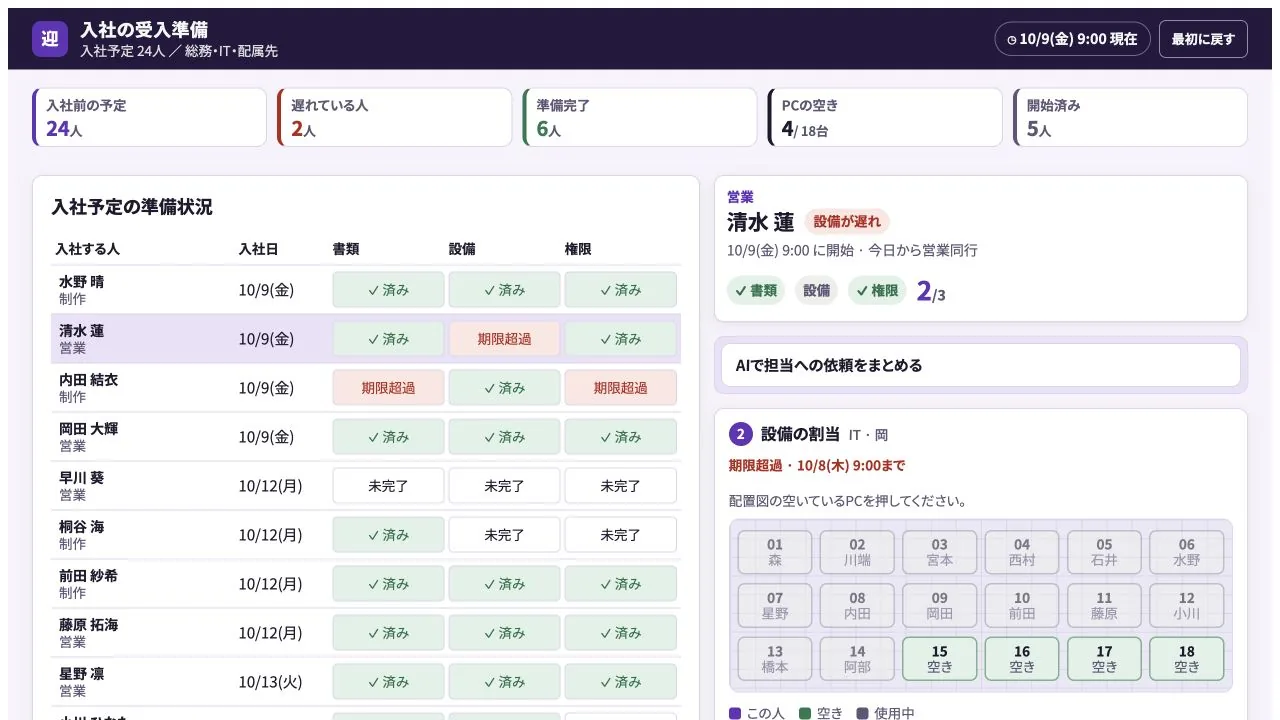1280x720 pixels.
Task: Click occupied seat 12 小川
Action: 1186,606
